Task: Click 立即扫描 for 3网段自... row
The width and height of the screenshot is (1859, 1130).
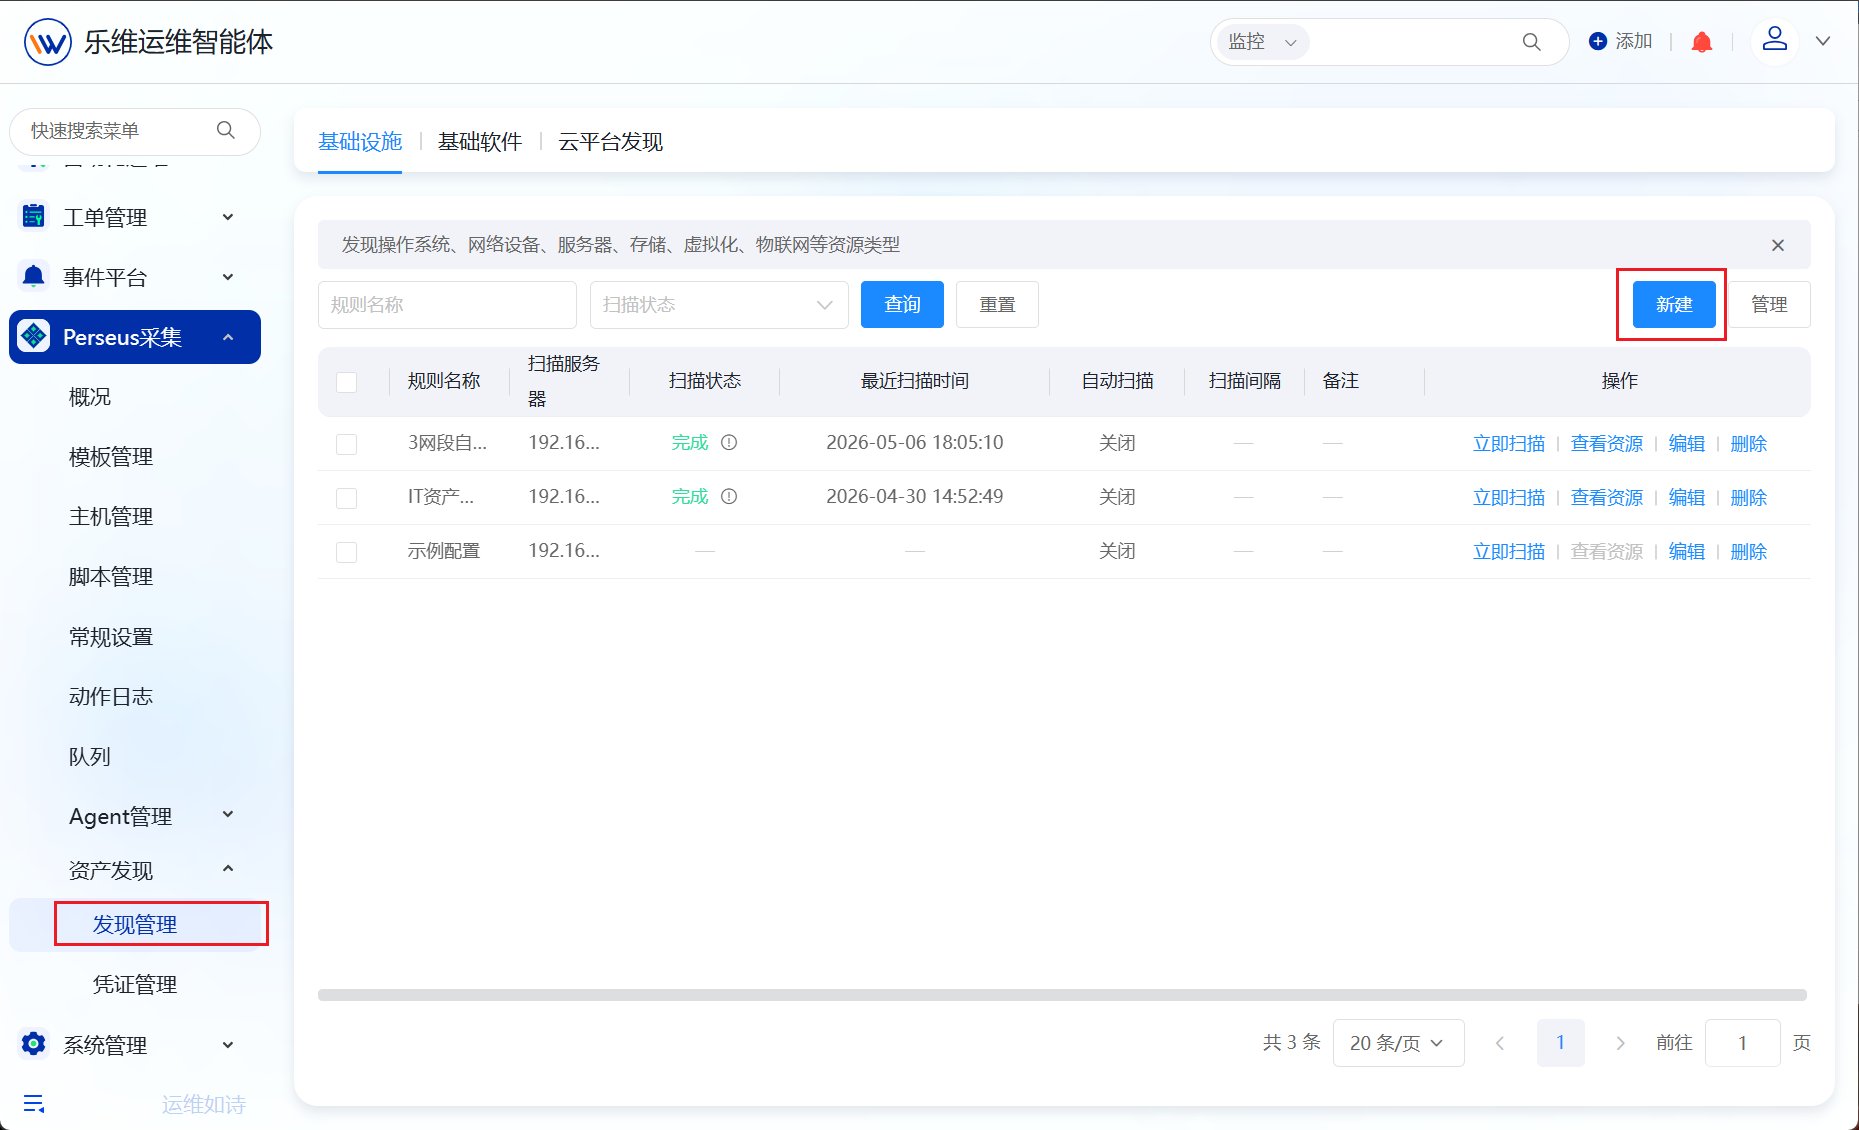Action: (x=1508, y=444)
